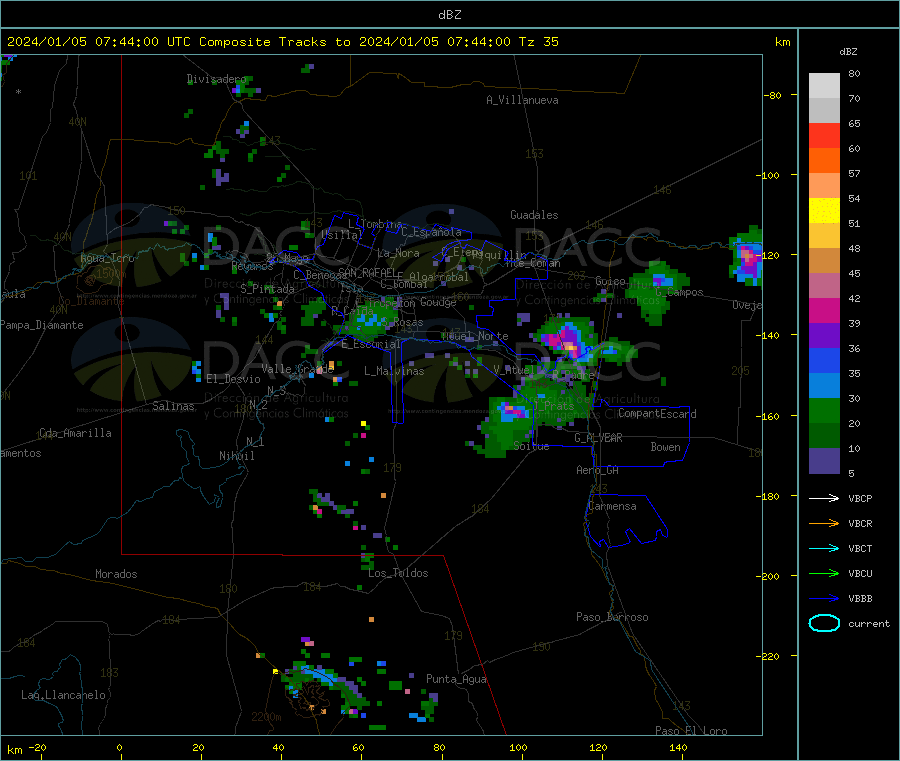Click the Paso_El_Loro map label
Viewport: 900px width, 761px height.
click(691, 731)
